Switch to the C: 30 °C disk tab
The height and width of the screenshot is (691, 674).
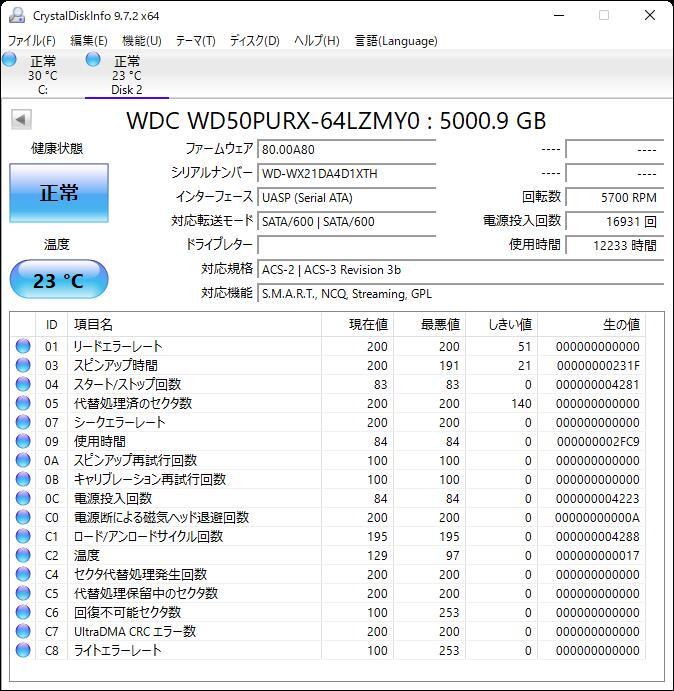click(43, 75)
